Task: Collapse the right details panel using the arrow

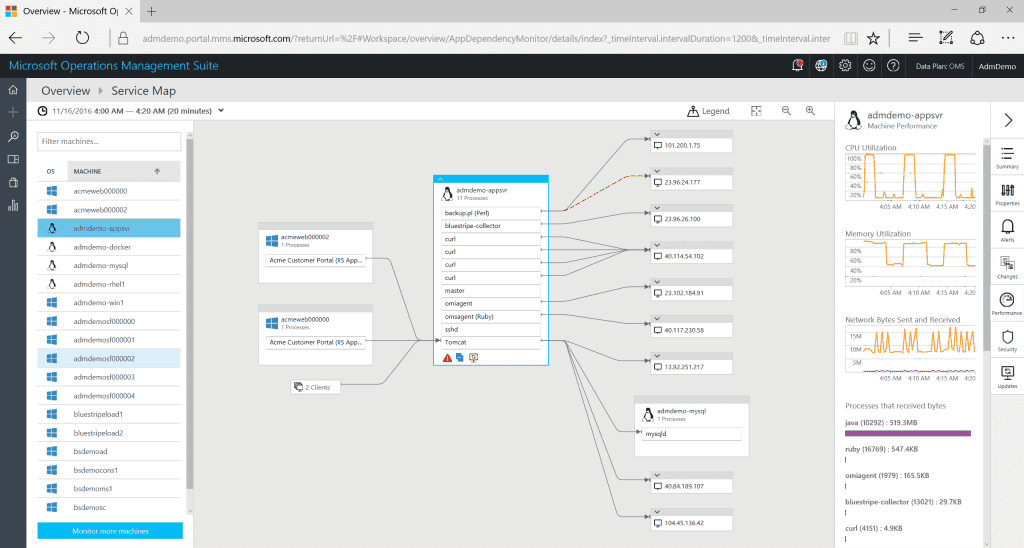Action: [1007, 120]
